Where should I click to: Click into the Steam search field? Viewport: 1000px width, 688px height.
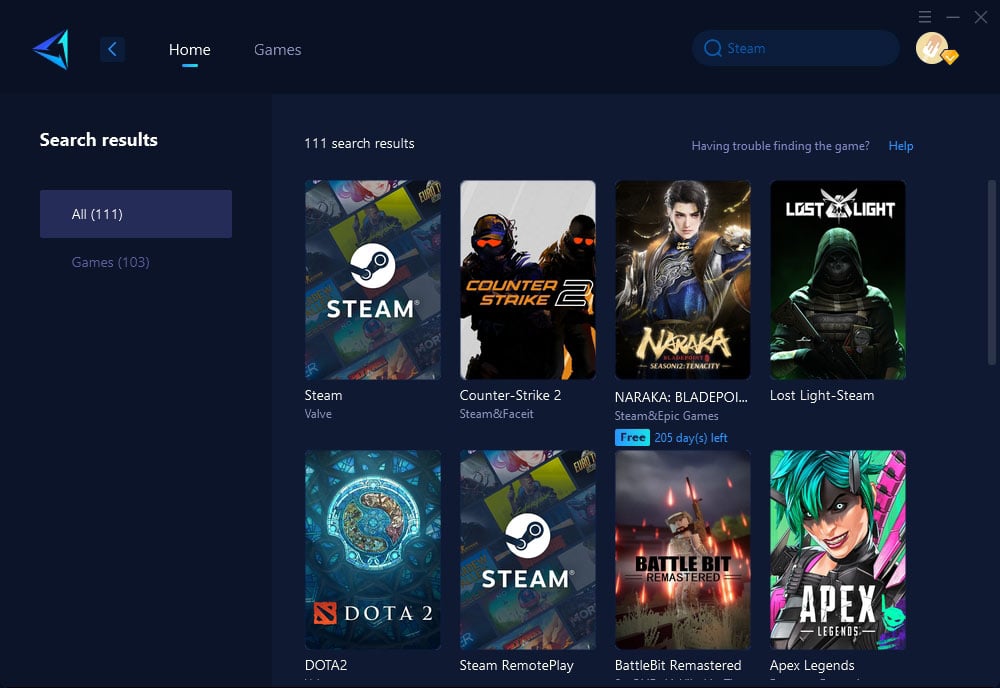click(795, 48)
